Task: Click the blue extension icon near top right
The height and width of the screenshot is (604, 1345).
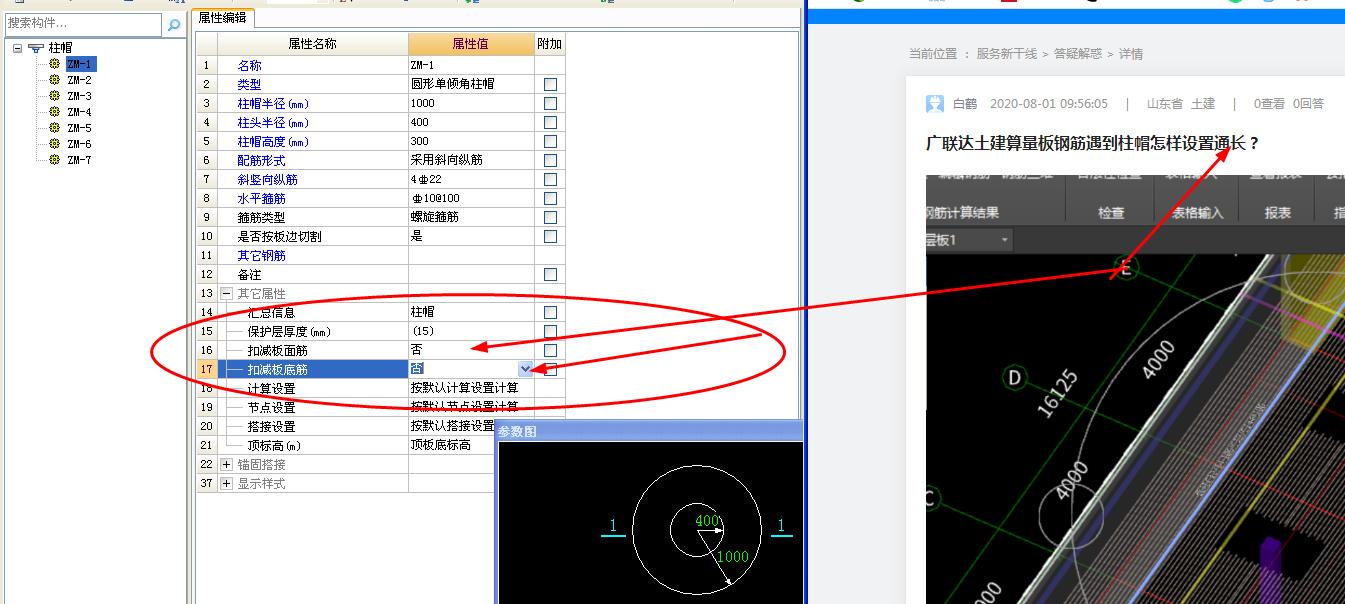Action: point(1270,3)
